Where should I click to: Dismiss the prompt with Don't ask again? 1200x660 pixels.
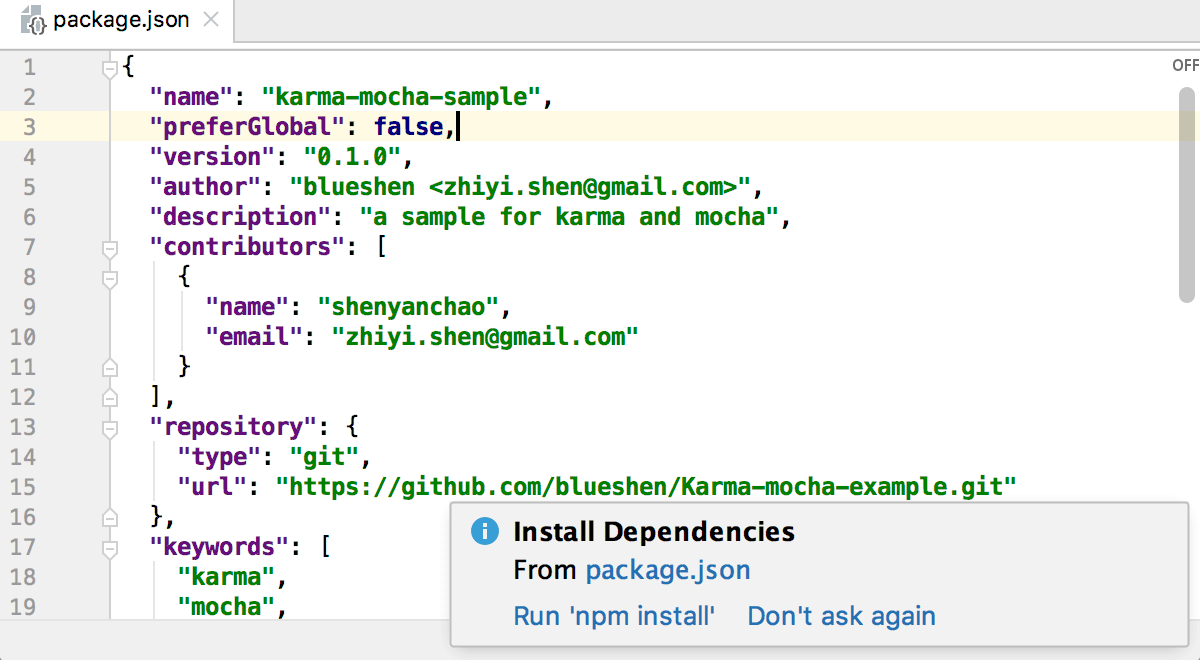click(x=841, y=616)
